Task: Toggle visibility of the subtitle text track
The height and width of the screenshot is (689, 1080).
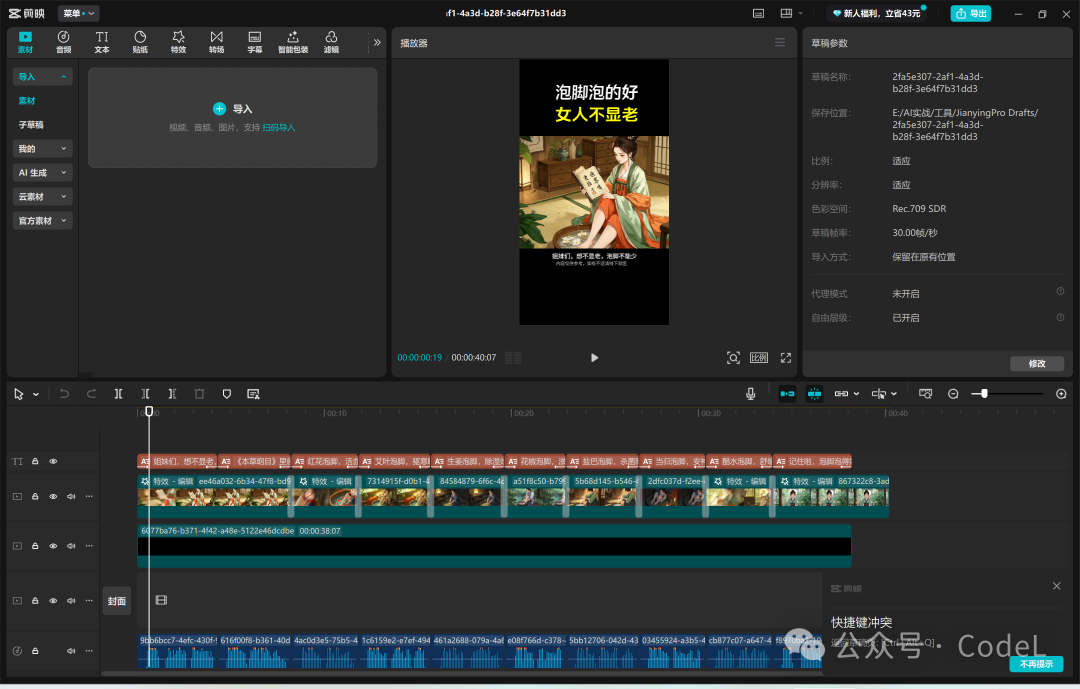Action: point(53,461)
